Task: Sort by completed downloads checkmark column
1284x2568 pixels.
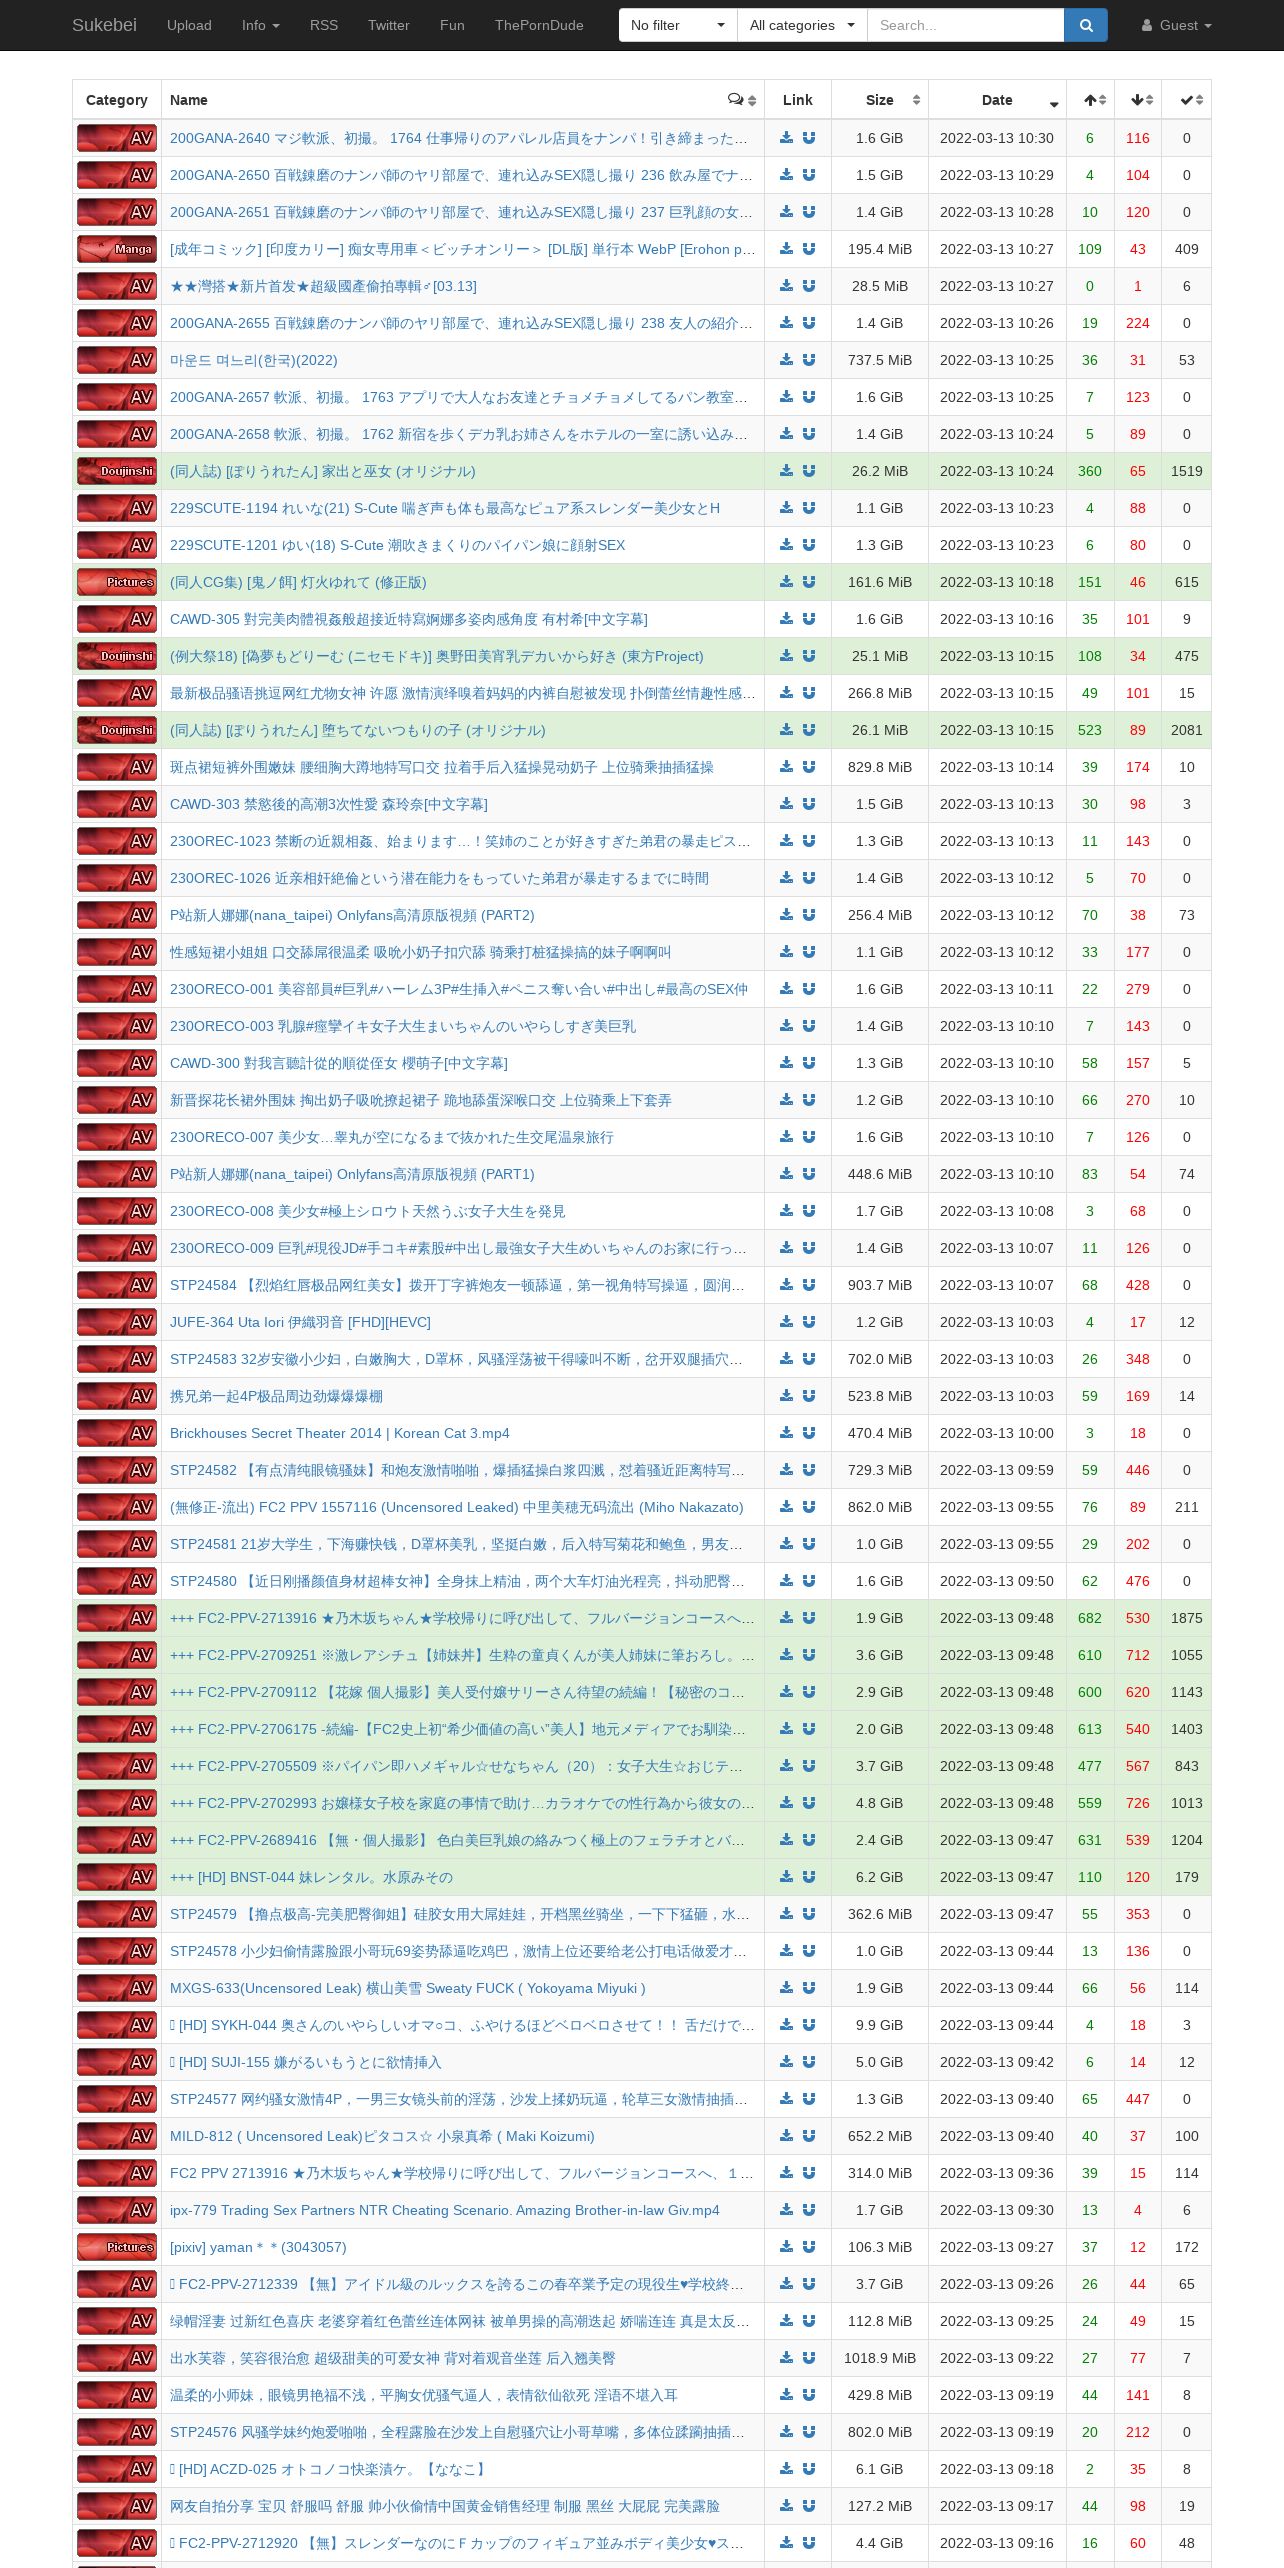Action: point(1187,100)
